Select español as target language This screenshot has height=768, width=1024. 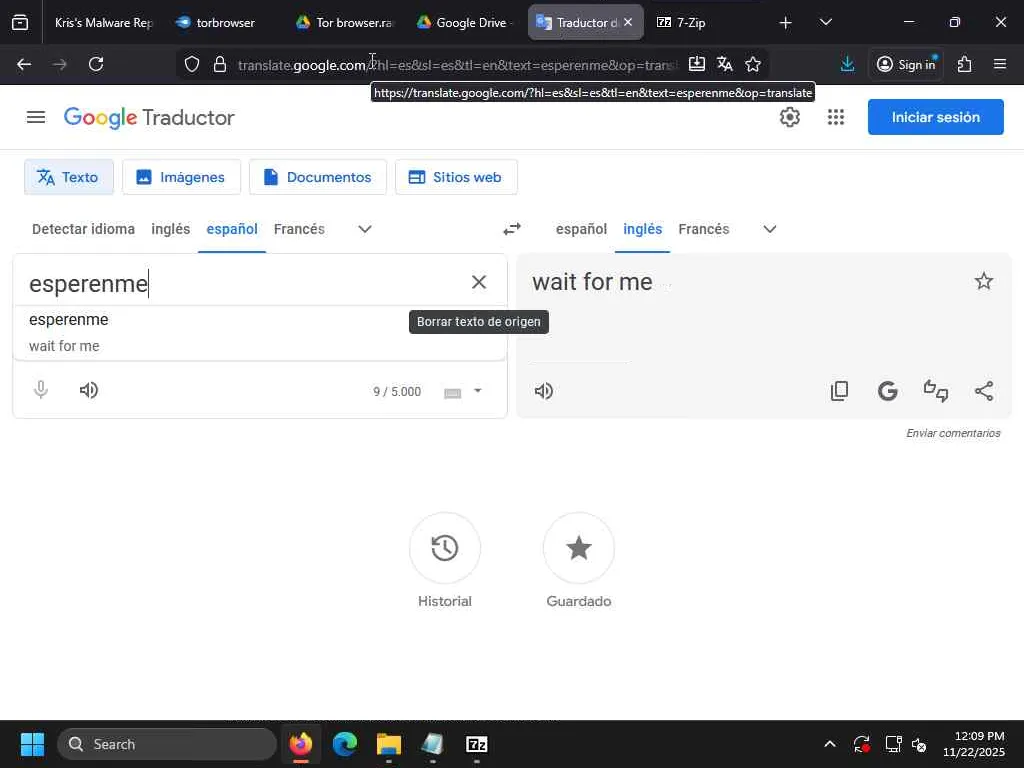(581, 229)
